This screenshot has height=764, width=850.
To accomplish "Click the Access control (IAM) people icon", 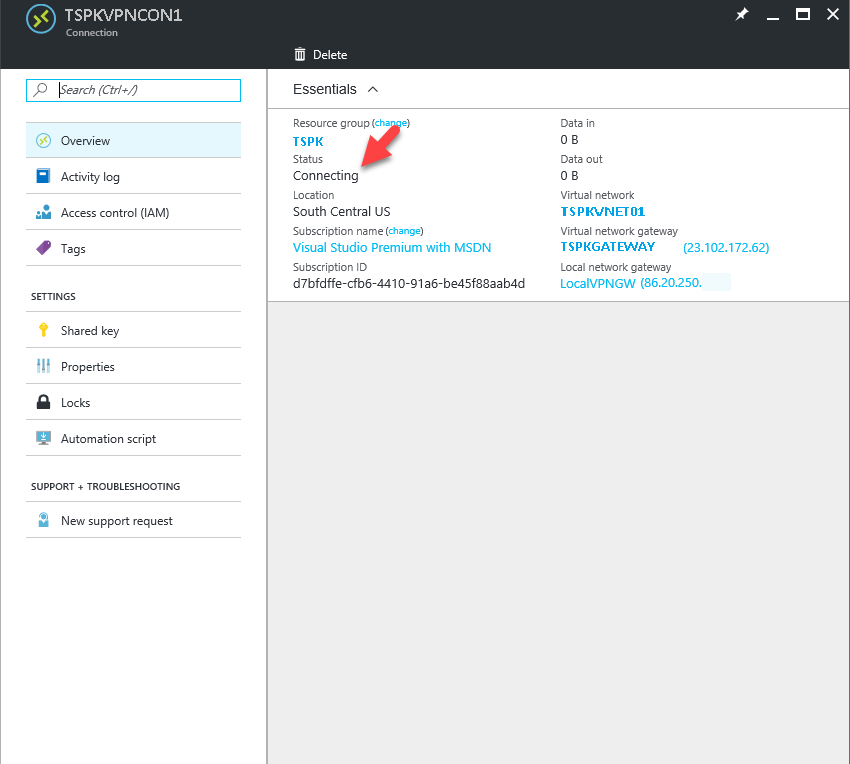I will coord(43,212).
